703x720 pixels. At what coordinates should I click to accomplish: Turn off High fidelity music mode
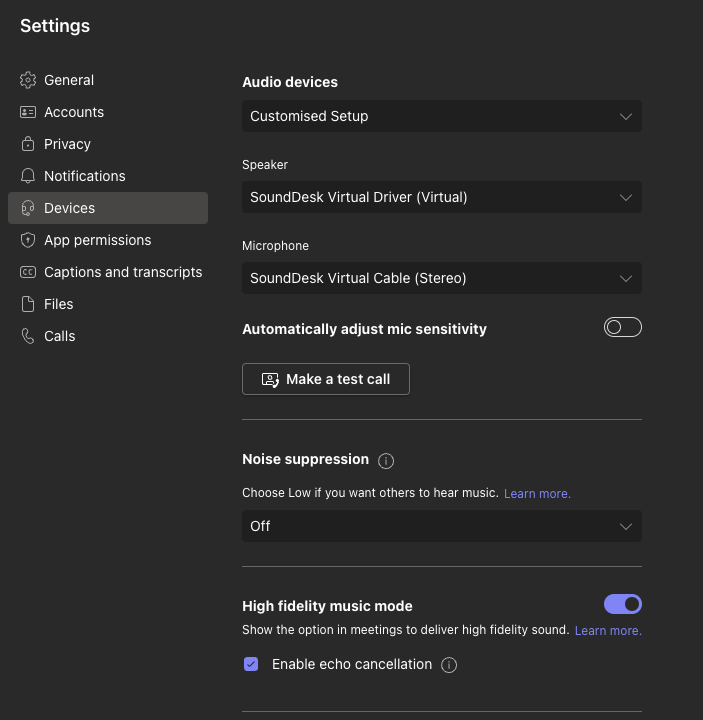pos(622,604)
